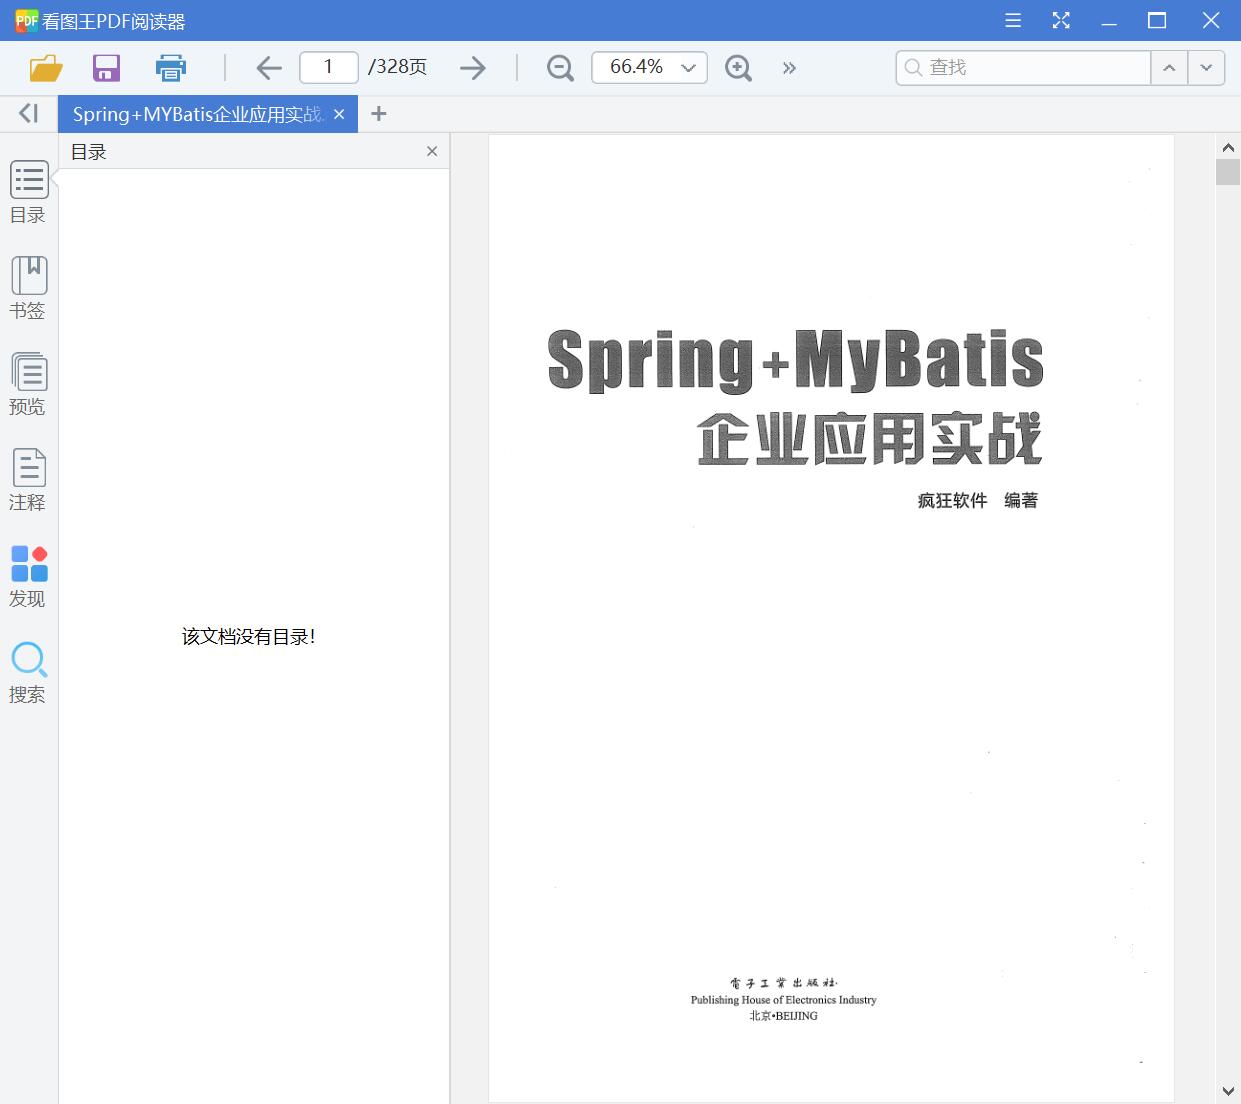The height and width of the screenshot is (1104, 1241).
Task: Click the 企业应用实战 subtitle on the page
Action: tap(870, 439)
